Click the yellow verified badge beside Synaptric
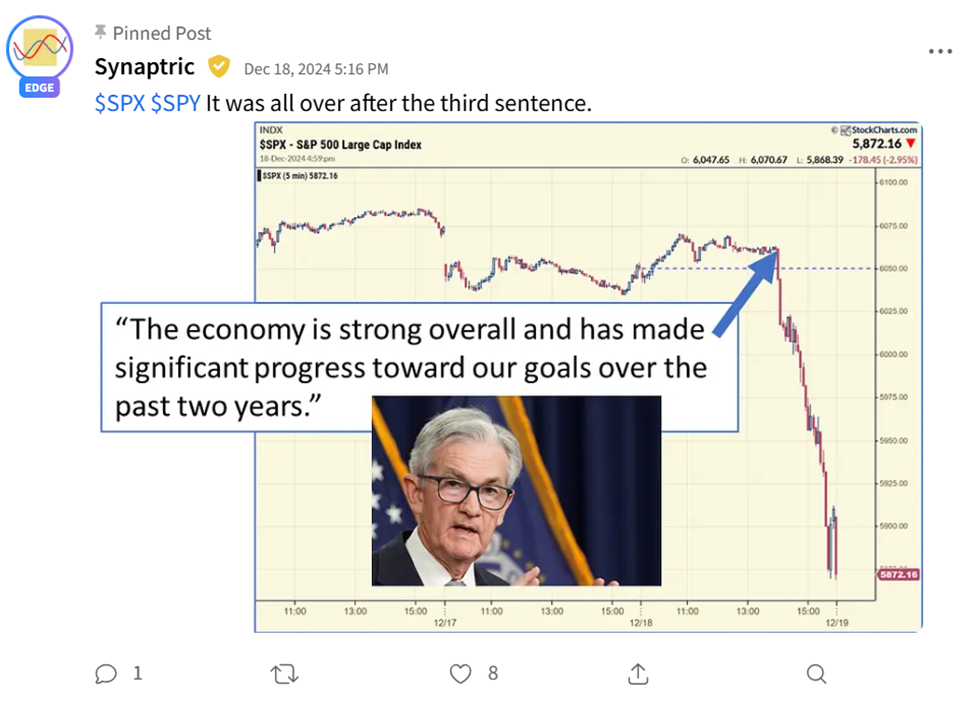This screenshot has height=701, width=975. (219, 68)
